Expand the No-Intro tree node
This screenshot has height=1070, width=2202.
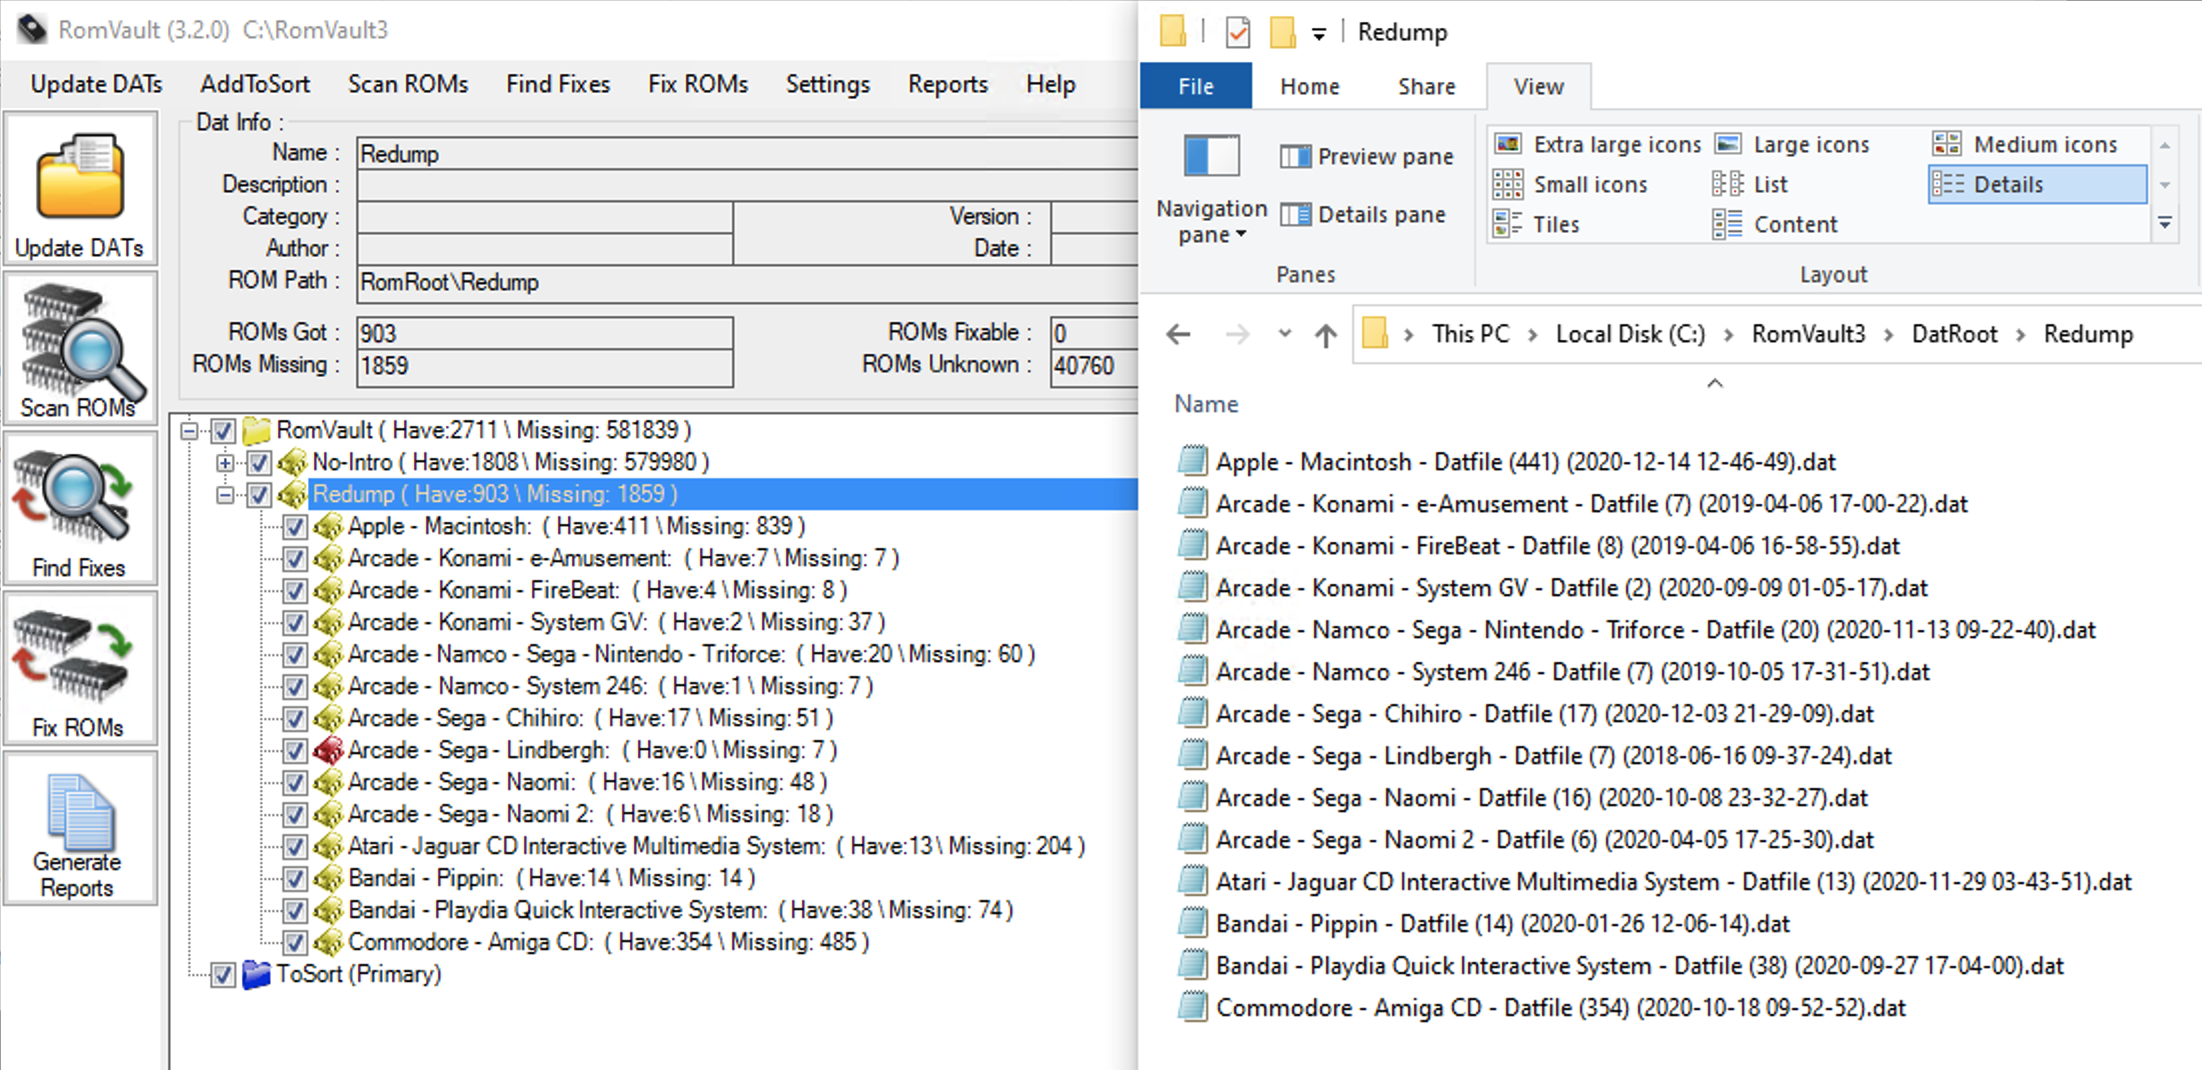click(x=225, y=463)
